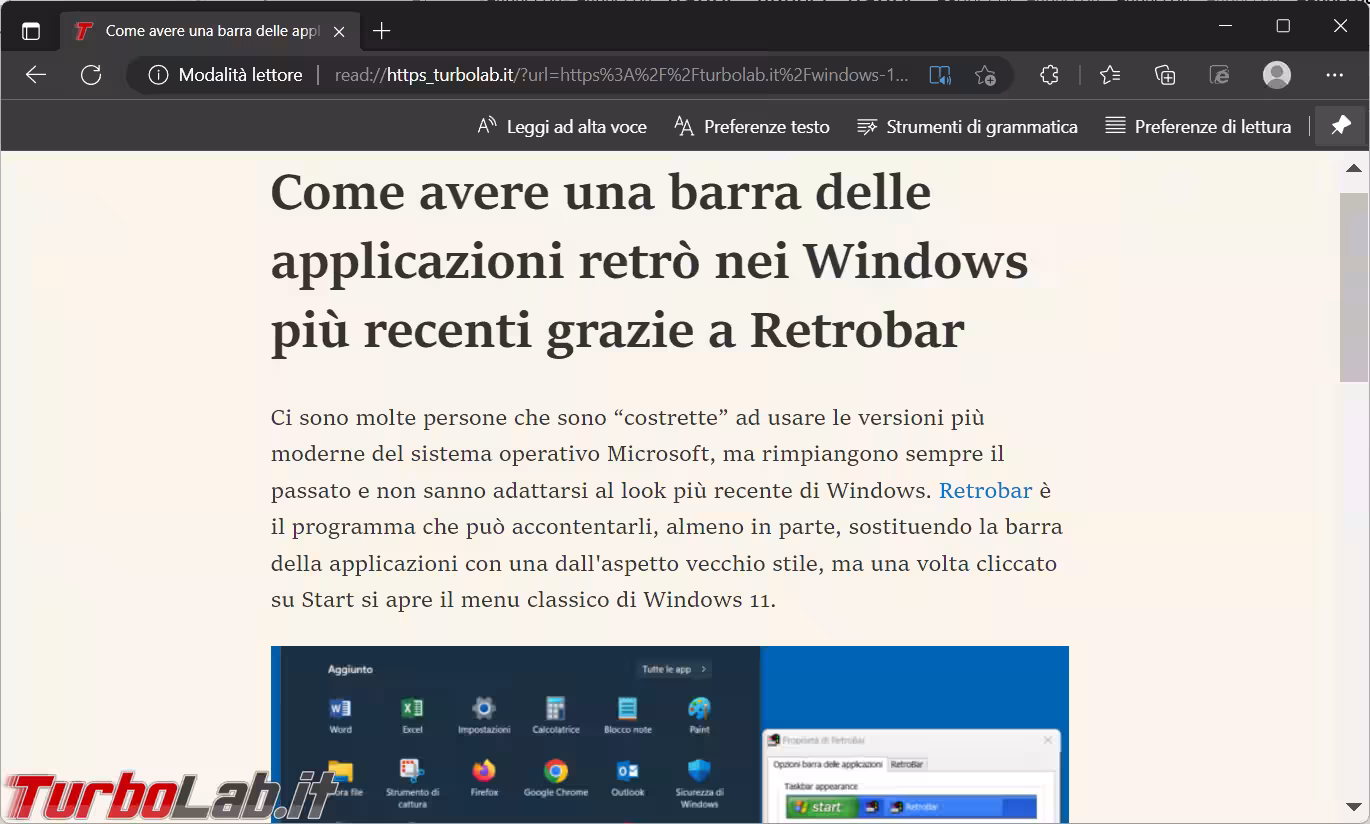Open the user profile avatar
The height and width of the screenshot is (824, 1370).
pyautogui.click(x=1277, y=75)
